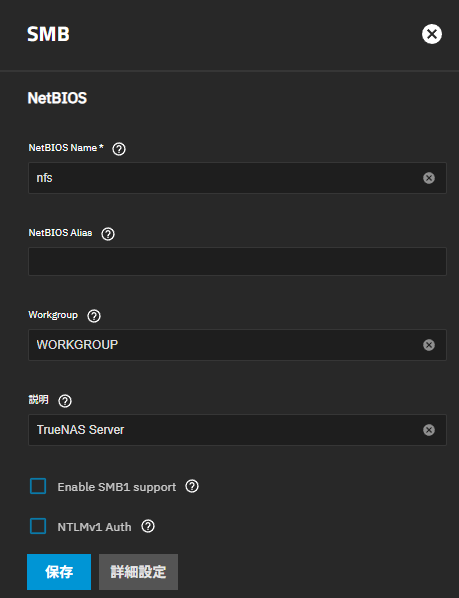Screen dimensions: 459x598
Task: Toggle the NTLMv1 Auth checkbox
Action: pos(38,526)
